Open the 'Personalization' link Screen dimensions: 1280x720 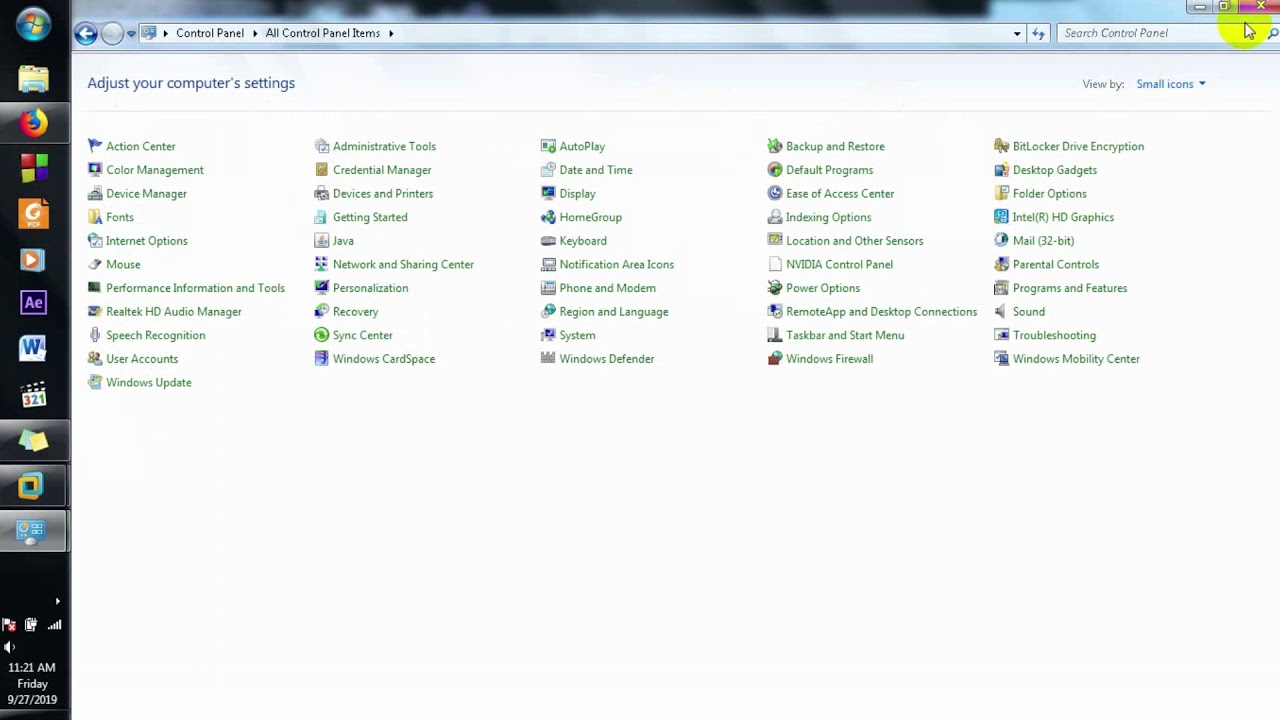pyautogui.click(x=370, y=288)
